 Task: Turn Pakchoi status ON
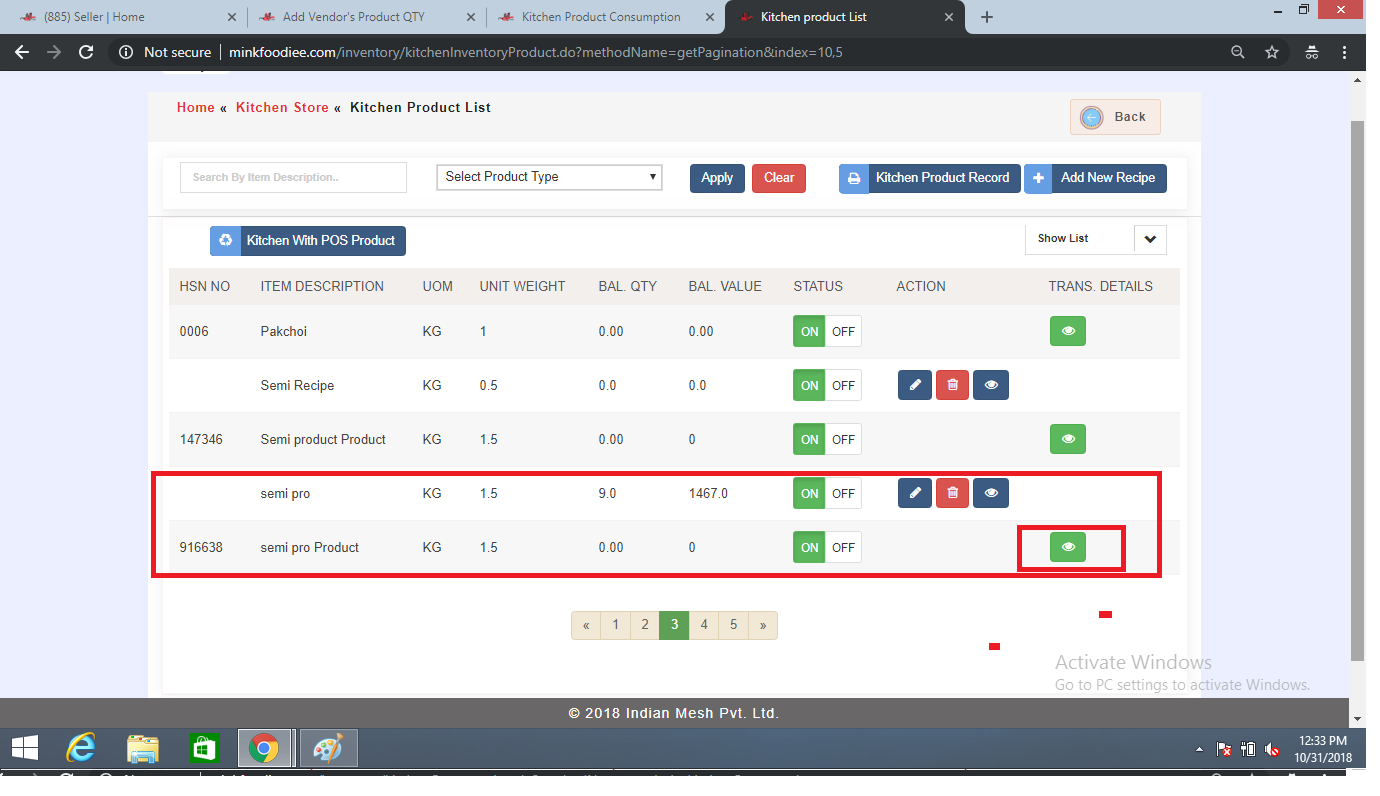809,331
